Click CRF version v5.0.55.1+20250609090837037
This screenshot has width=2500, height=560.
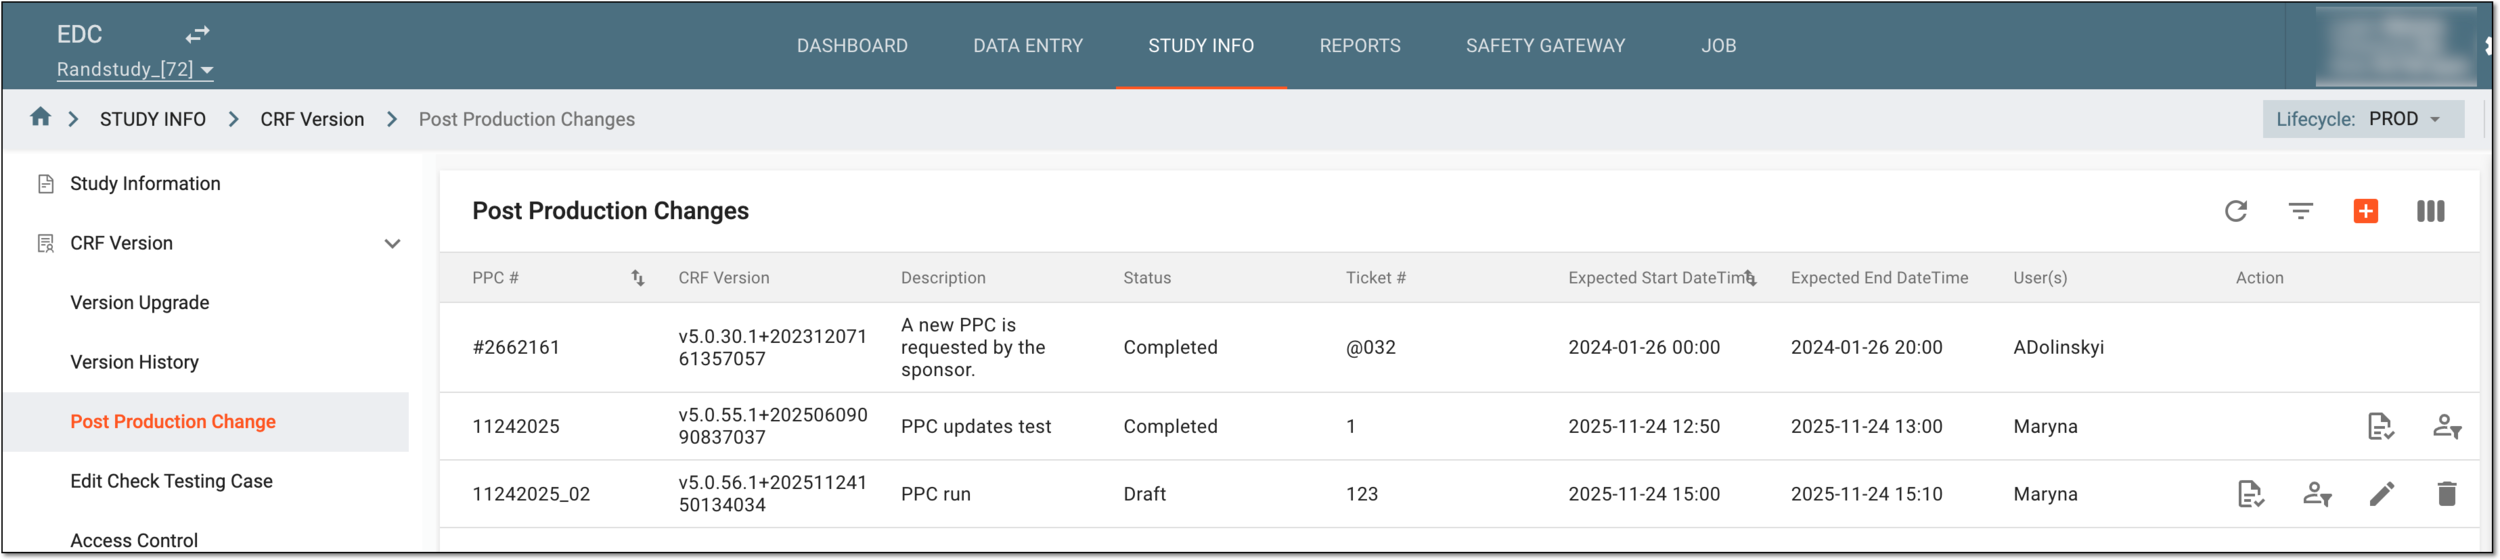773,427
